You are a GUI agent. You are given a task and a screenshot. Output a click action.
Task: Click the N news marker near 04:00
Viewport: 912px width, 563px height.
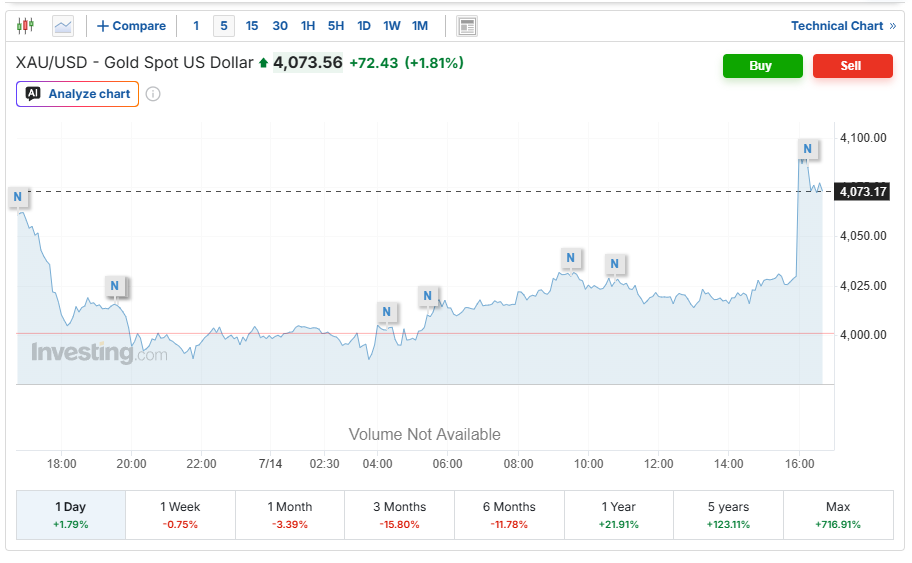click(x=386, y=312)
